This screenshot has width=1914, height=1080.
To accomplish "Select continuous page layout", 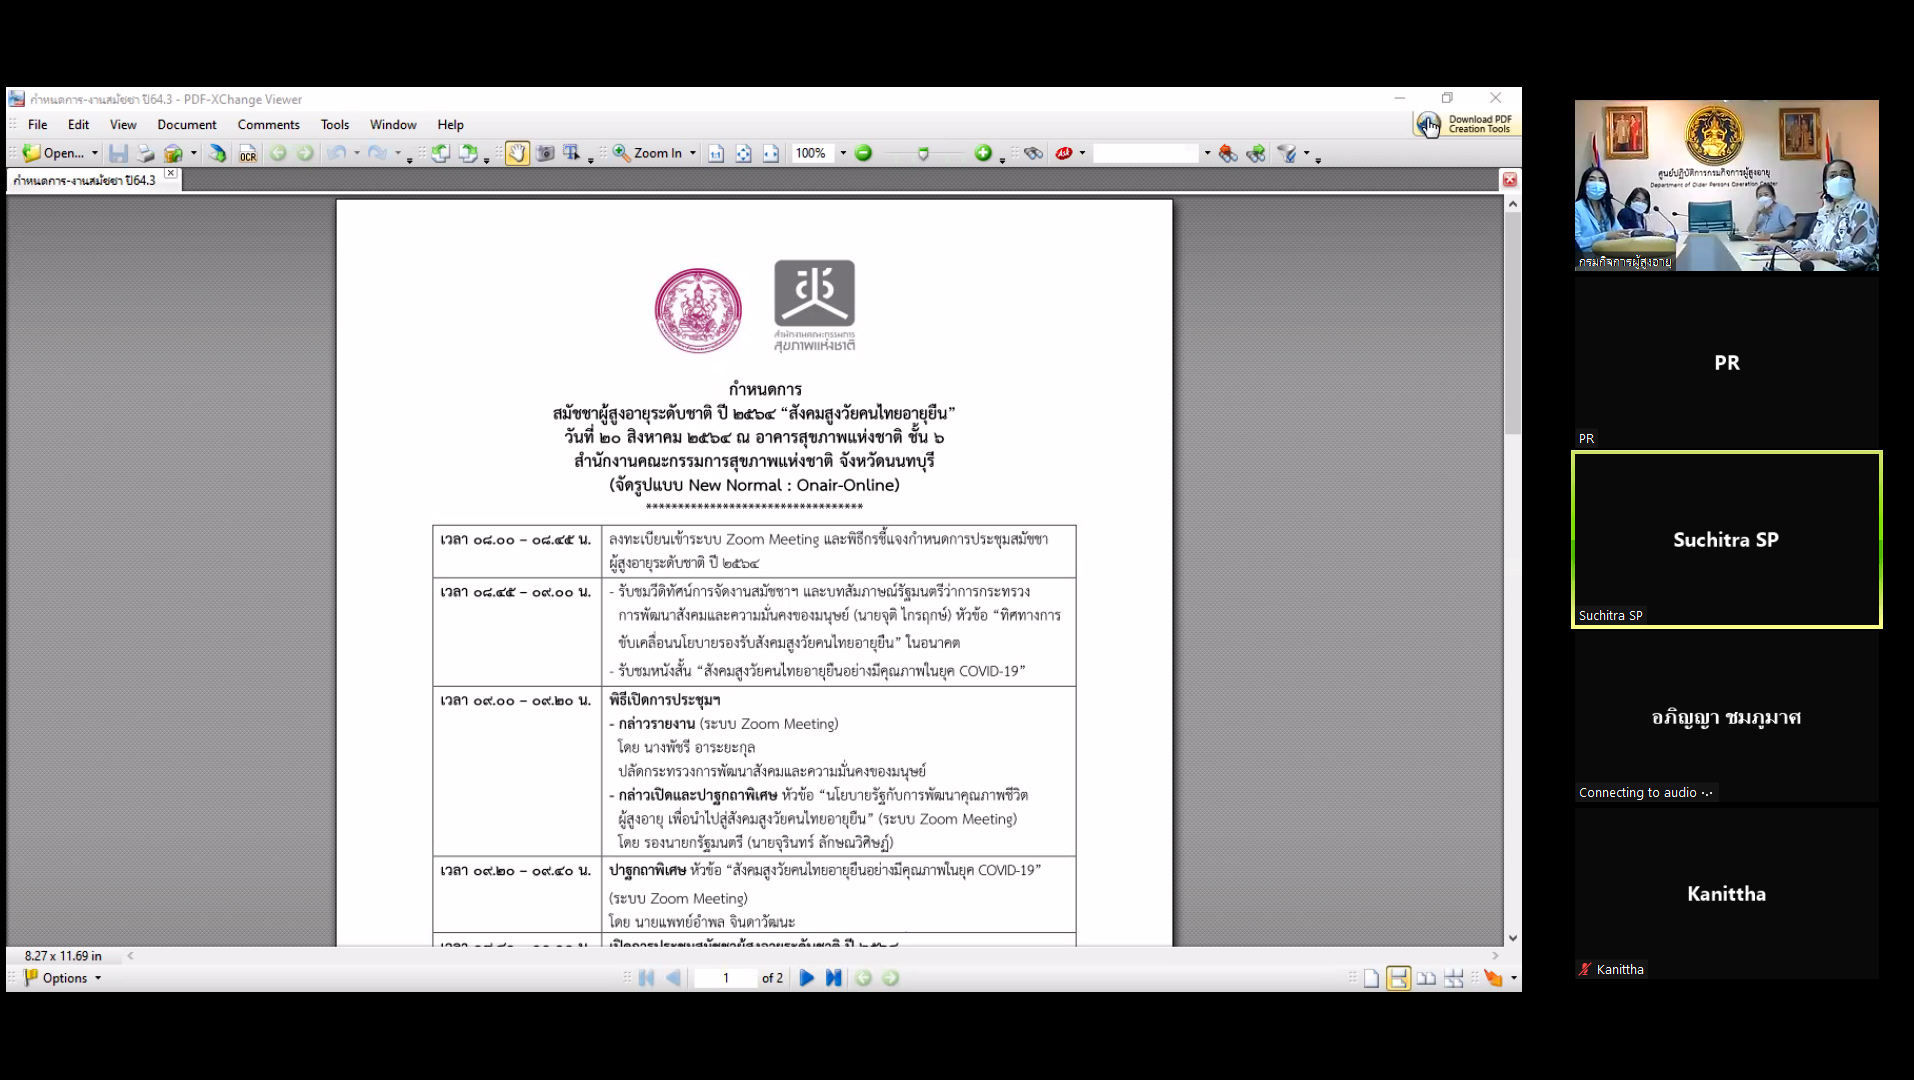I will 1398,978.
